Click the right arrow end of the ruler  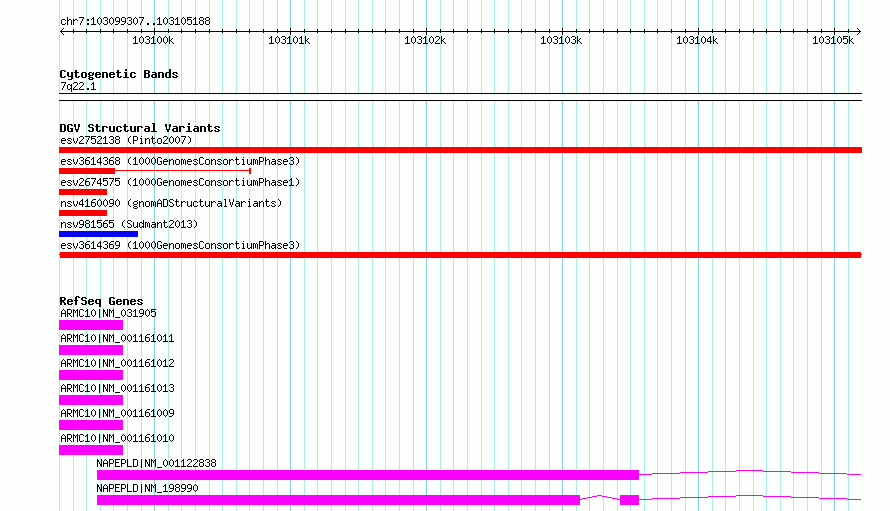coord(859,31)
